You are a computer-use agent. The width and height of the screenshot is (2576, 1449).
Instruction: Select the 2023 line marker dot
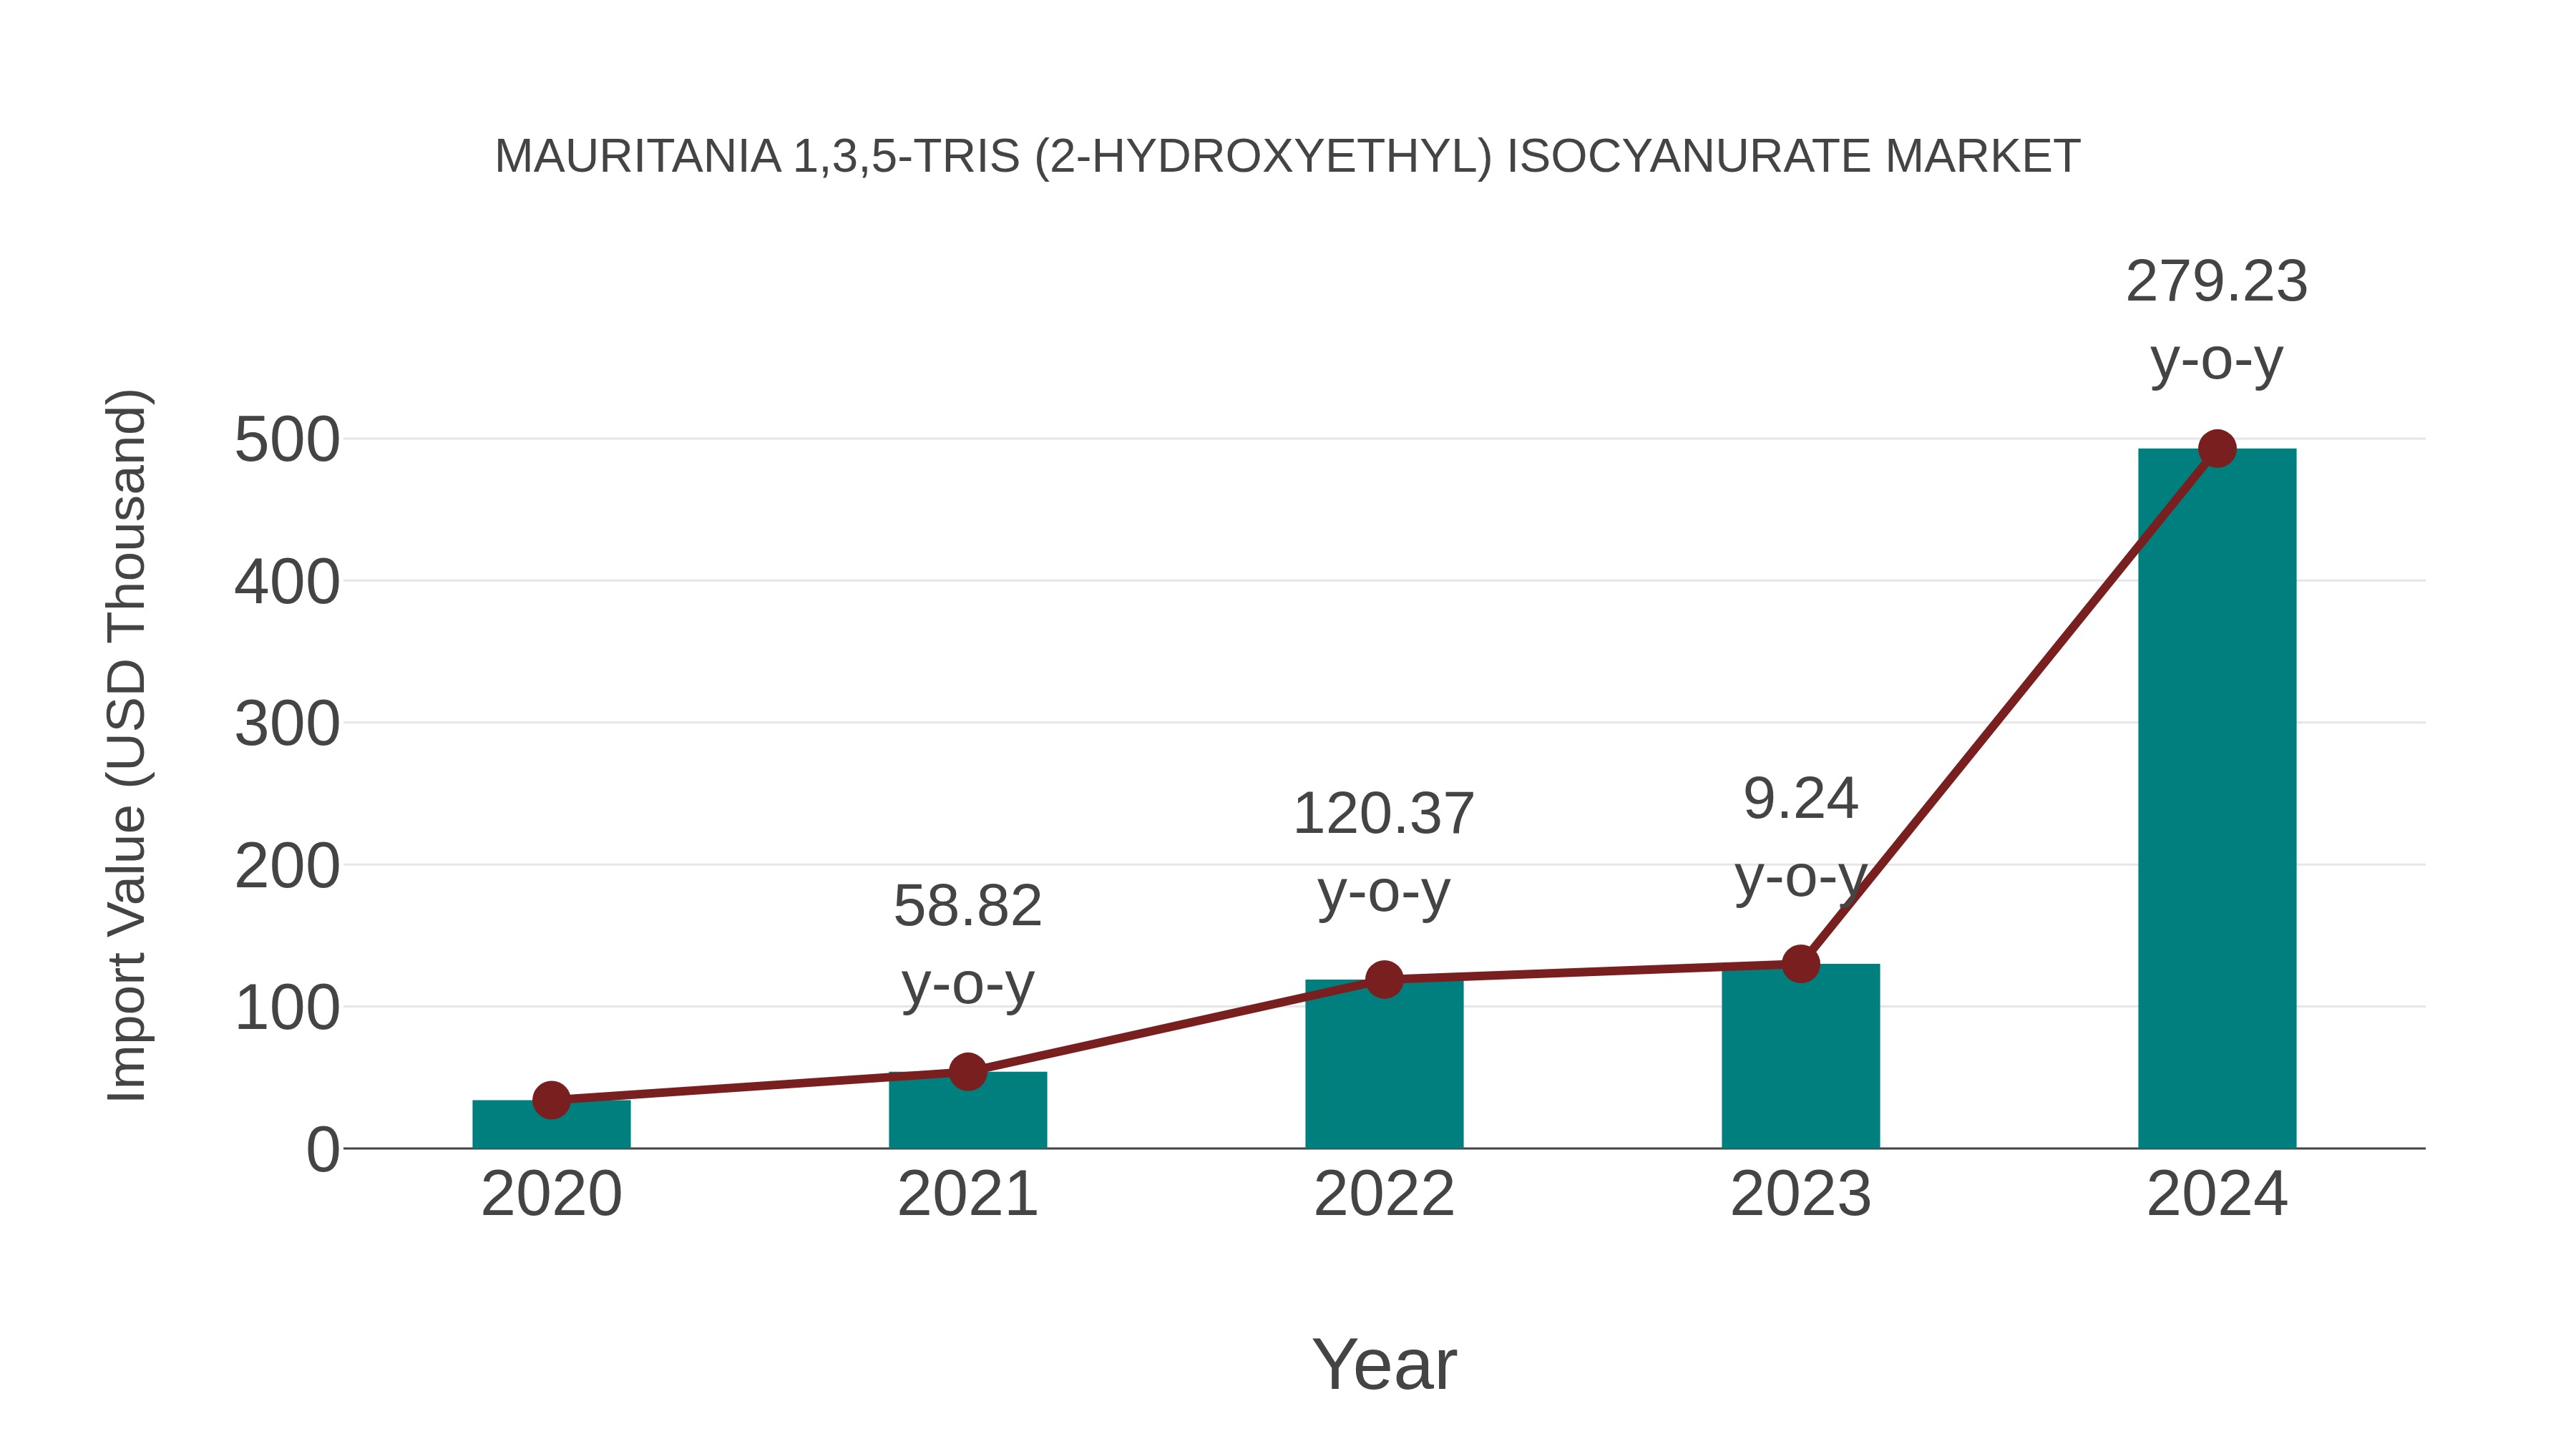pos(1800,964)
